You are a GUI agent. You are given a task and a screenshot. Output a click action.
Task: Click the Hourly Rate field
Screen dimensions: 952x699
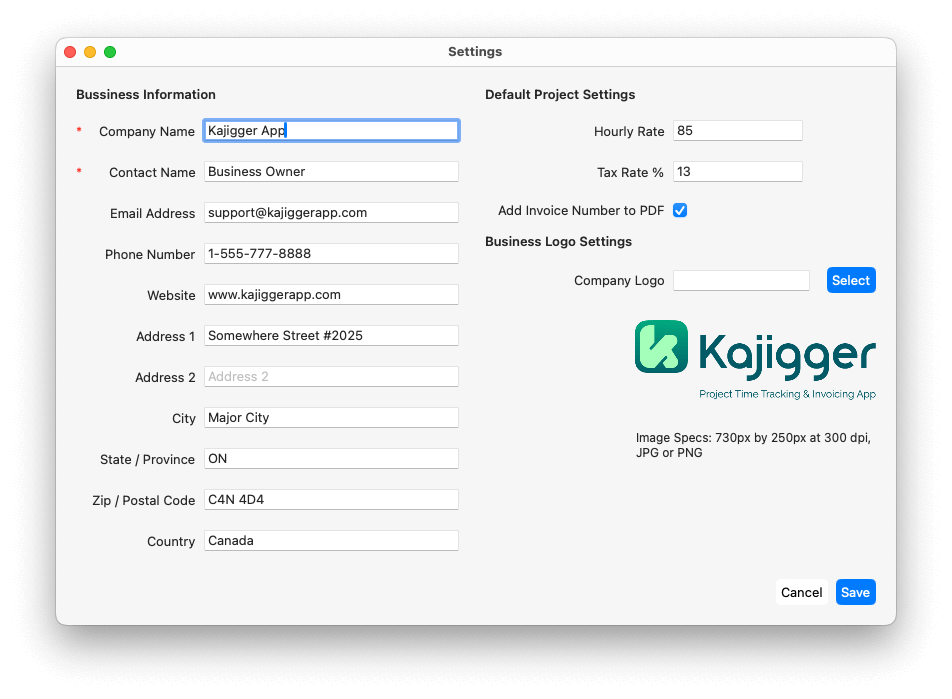[738, 131]
